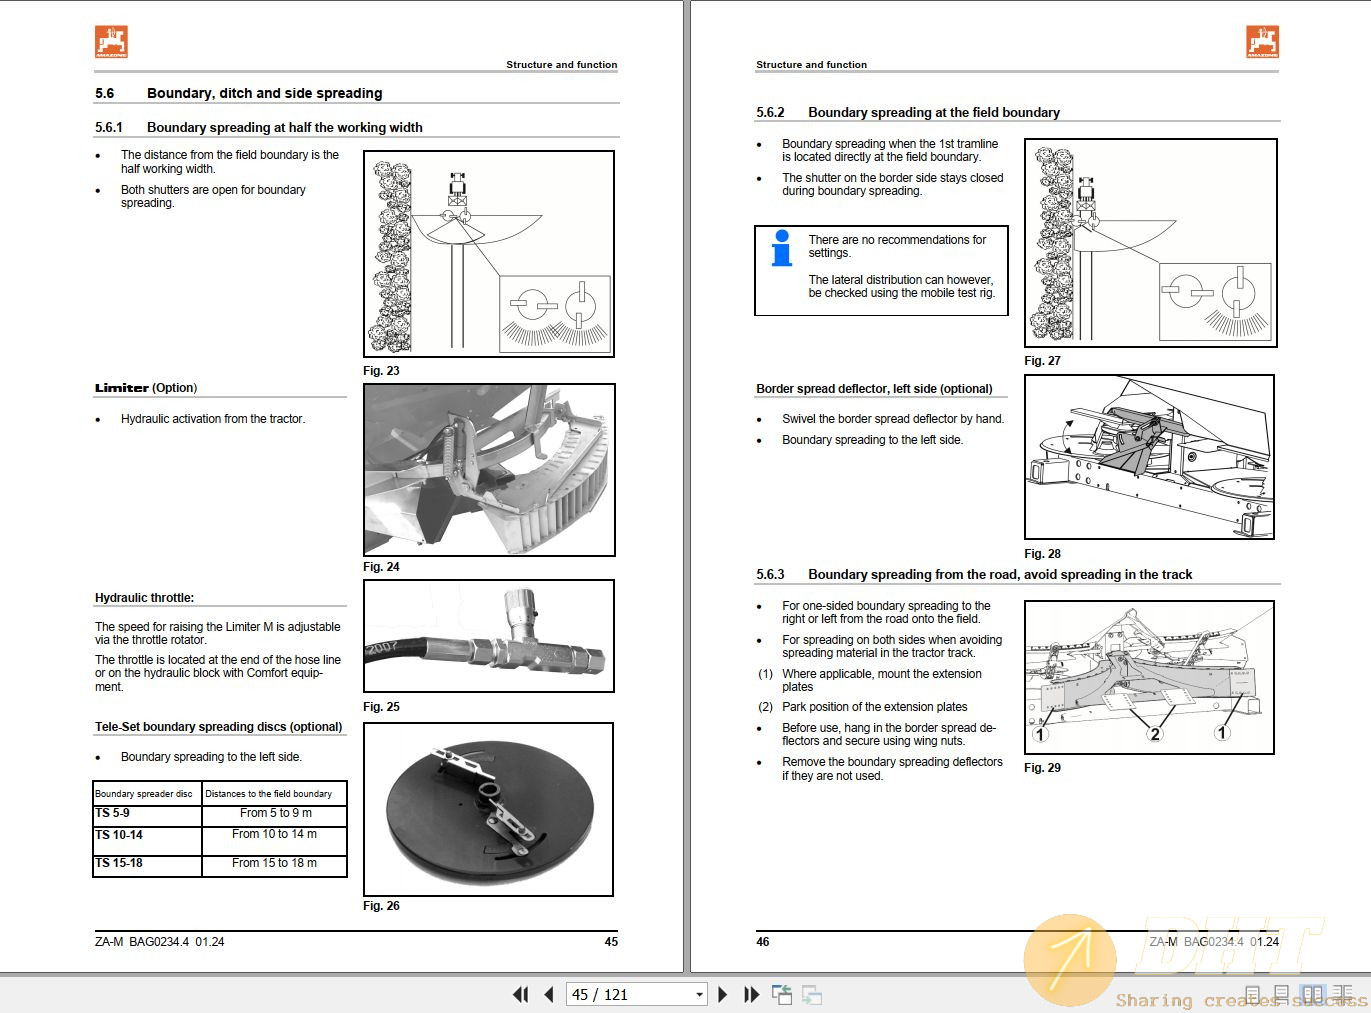Click the Fig. 28 border deflector drawing
The image size is (1371, 1013).
pos(1150,457)
